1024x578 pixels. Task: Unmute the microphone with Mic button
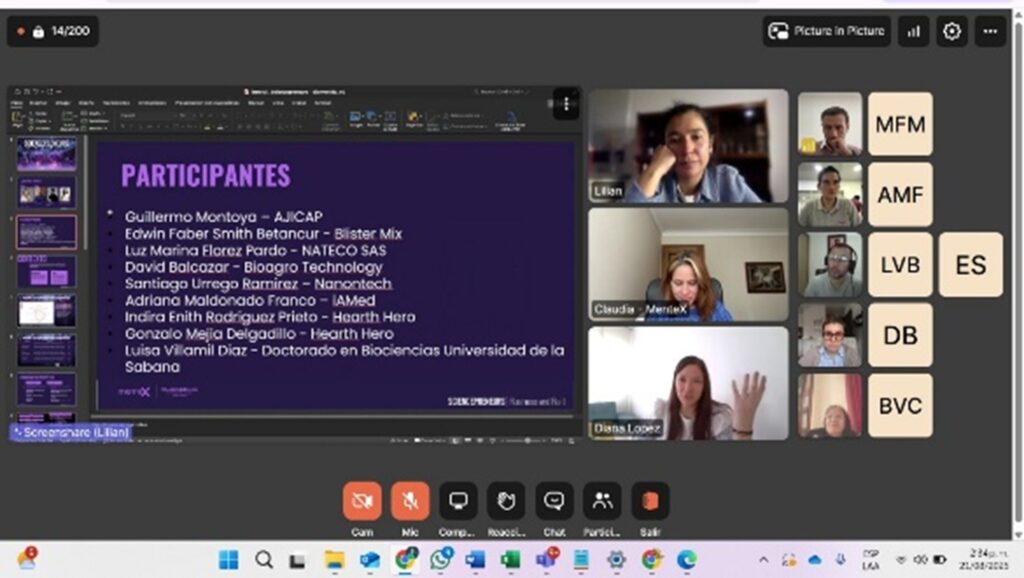(410, 501)
